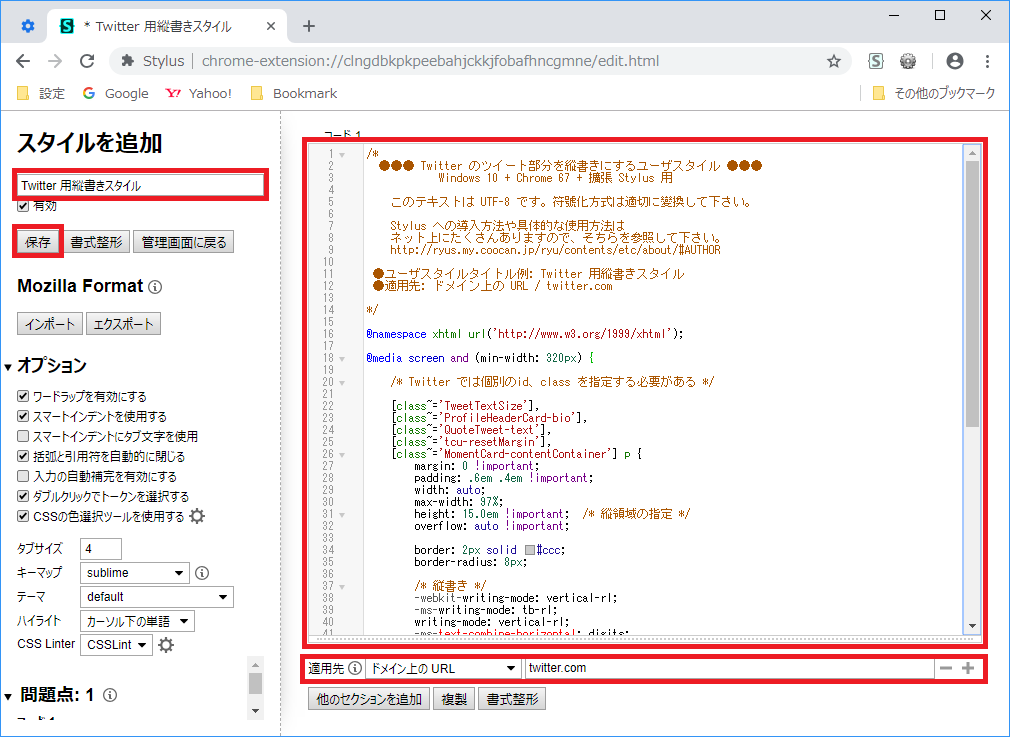Image resolution: width=1010 pixels, height=737 pixels.
Task: Open the Chrome profile account icon
Action: tap(954, 61)
